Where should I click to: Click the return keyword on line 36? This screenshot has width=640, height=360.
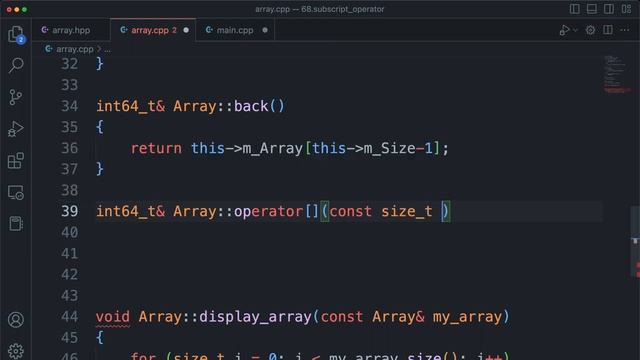tap(156, 148)
